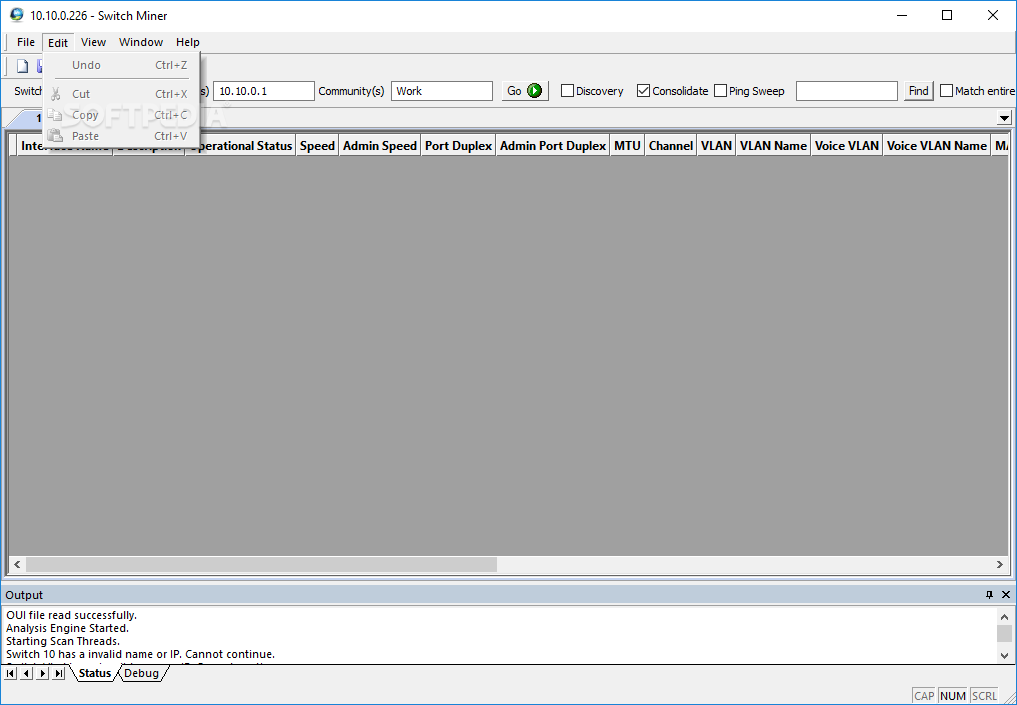
Task: Choose Paste in the Edit menu
Action: tap(121, 136)
